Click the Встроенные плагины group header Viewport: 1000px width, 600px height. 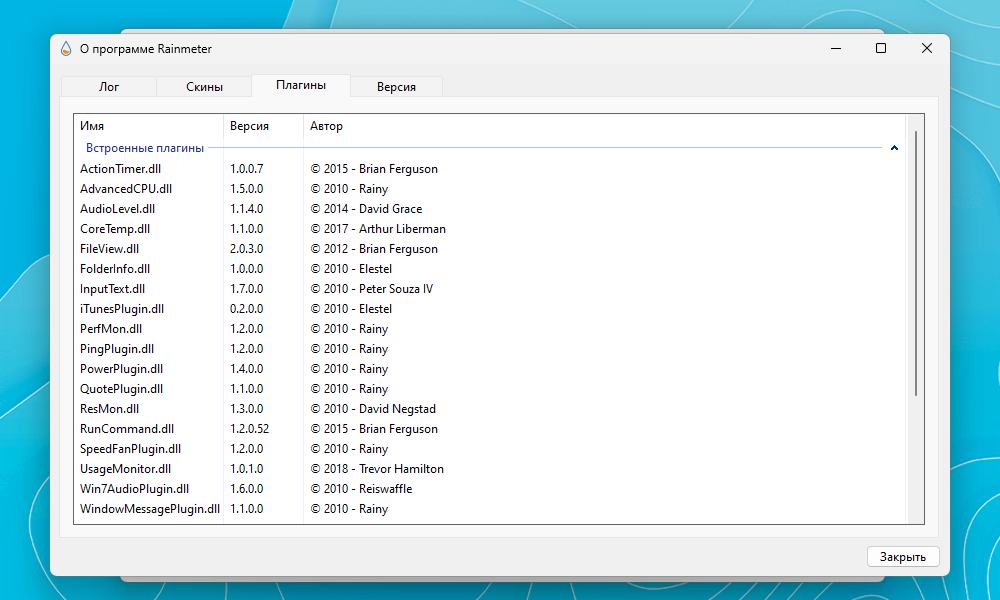145,148
